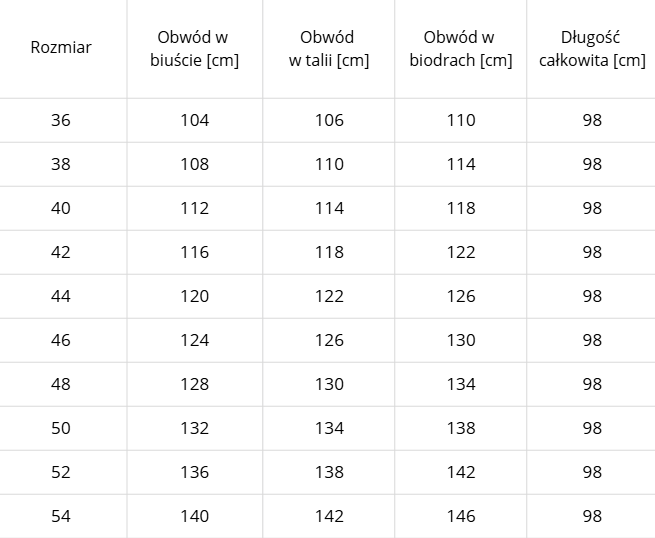Click size 50 row label
This screenshot has width=655, height=538.
(x=61, y=428)
